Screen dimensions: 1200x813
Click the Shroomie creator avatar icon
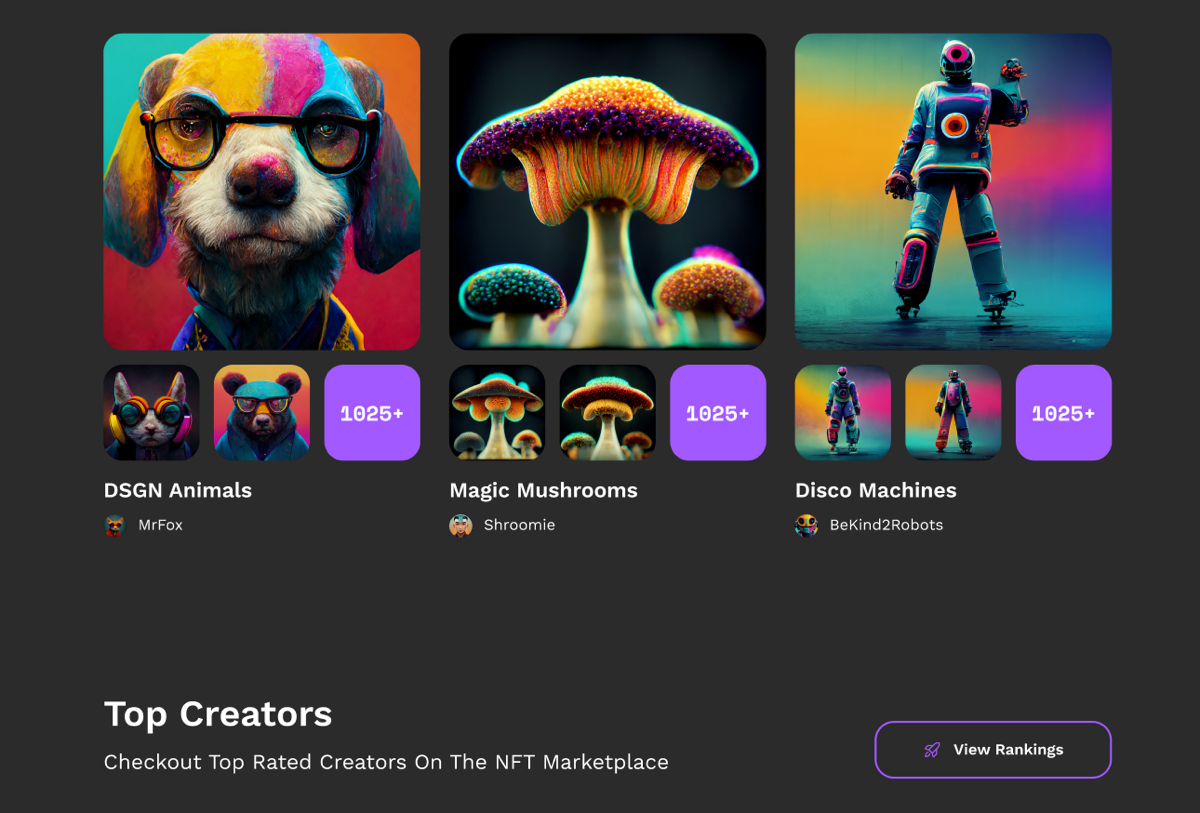(x=461, y=524)
